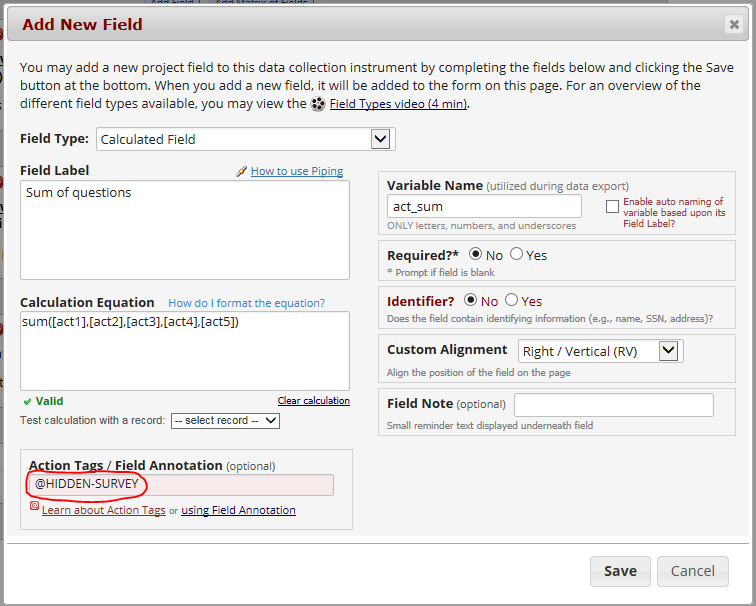Open the Field Types video link

(x=398, y=104)
